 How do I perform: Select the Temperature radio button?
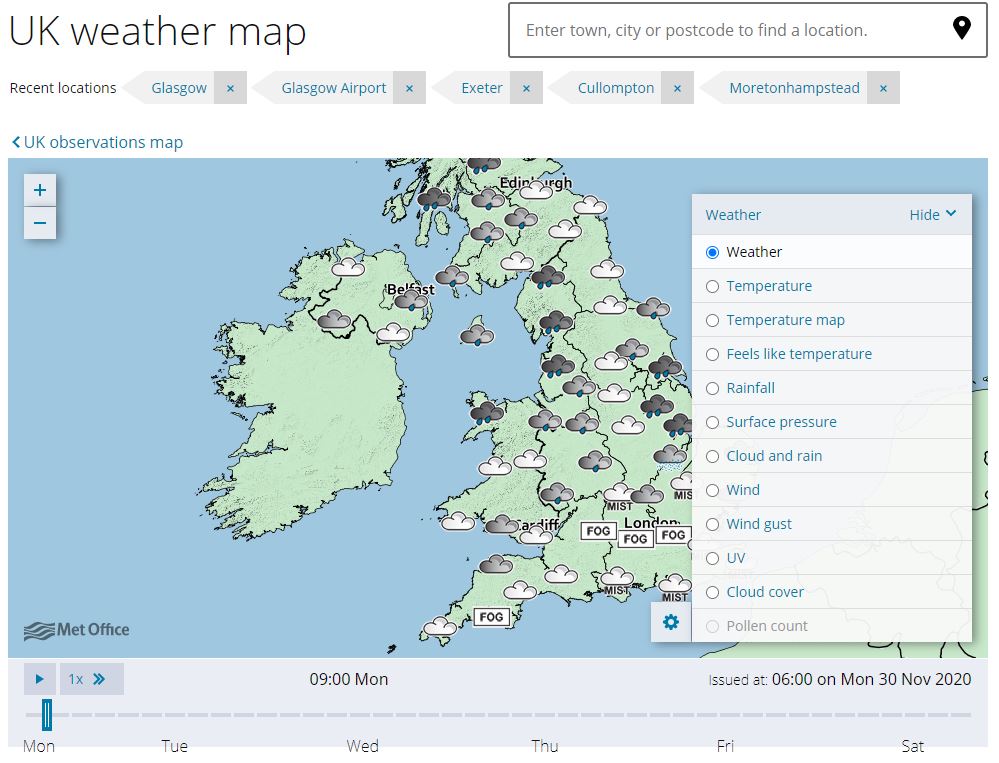pyautogui.click(x=711, y=286)
